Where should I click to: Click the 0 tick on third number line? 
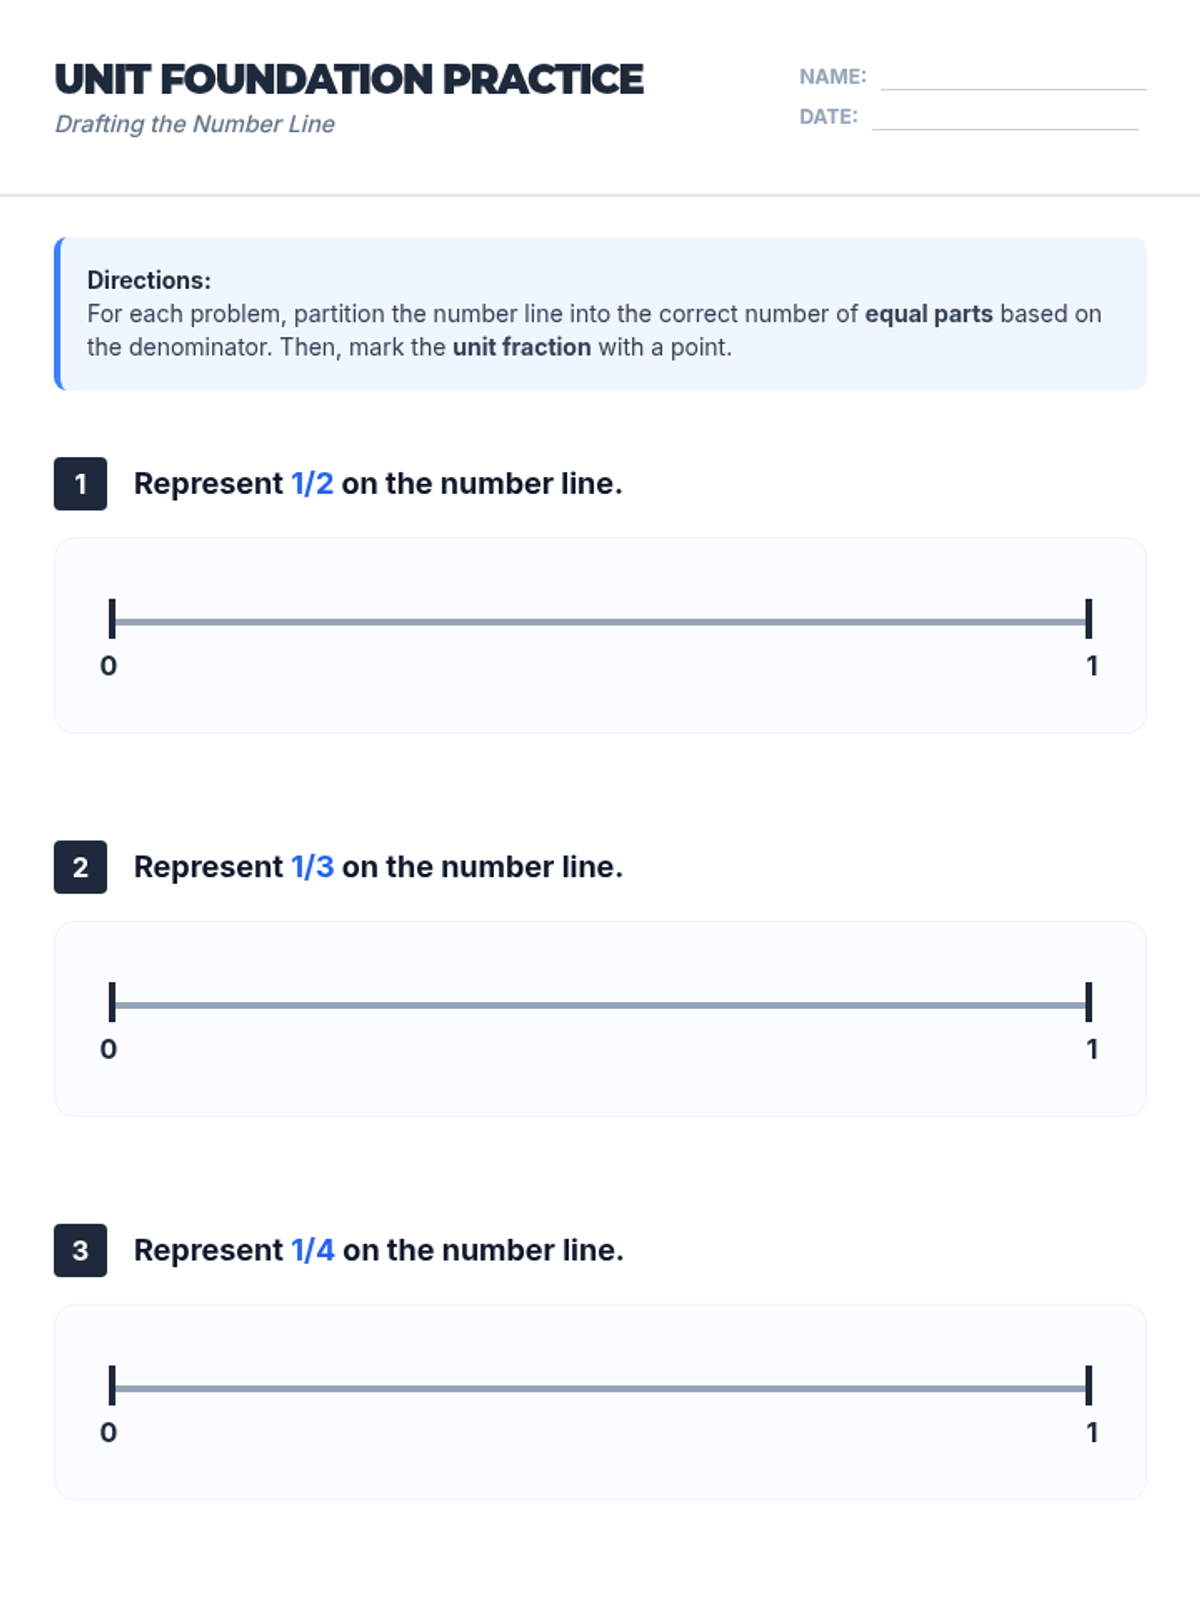[x=112, y=1385]
